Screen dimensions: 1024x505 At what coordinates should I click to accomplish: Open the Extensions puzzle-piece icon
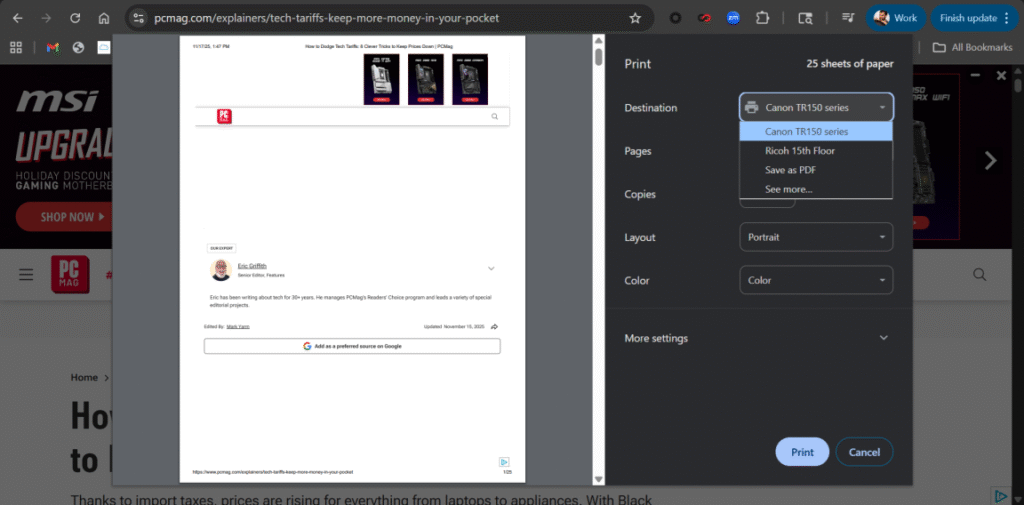[x=763, y=18]
